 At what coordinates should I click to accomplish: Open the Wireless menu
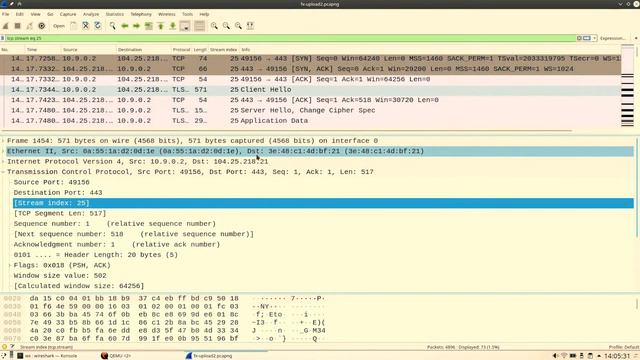[x=167, y=14]
